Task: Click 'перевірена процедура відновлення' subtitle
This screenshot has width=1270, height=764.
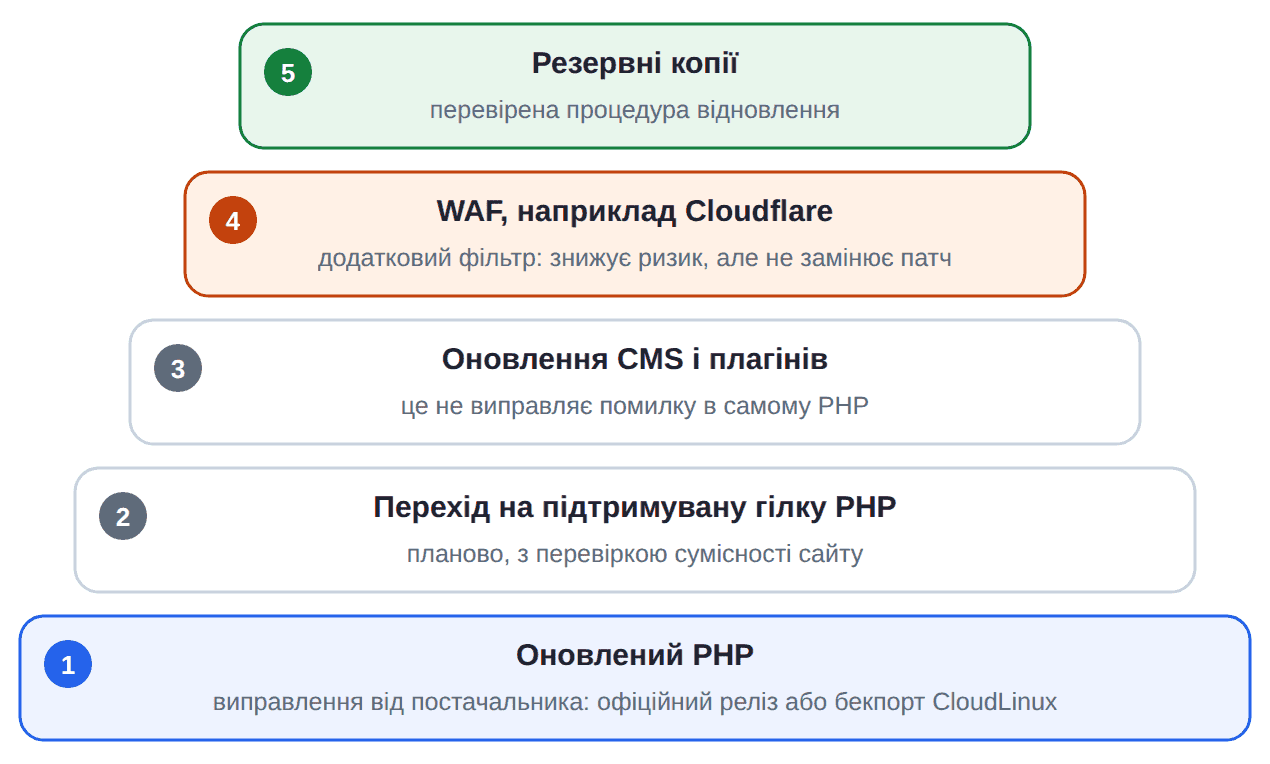Action: pyautogui.click(x=635, y=110)
